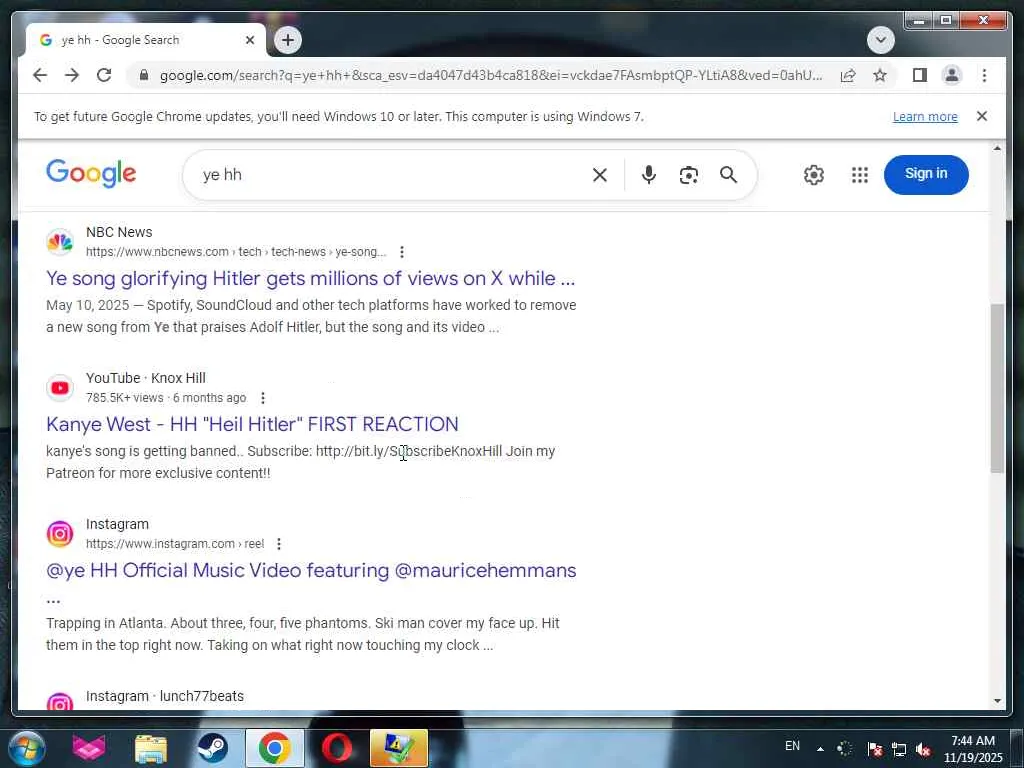Click the instagram.com › reel URL text
The width and height of the screenshot is (1024, 768).
[x=174, y=543]
